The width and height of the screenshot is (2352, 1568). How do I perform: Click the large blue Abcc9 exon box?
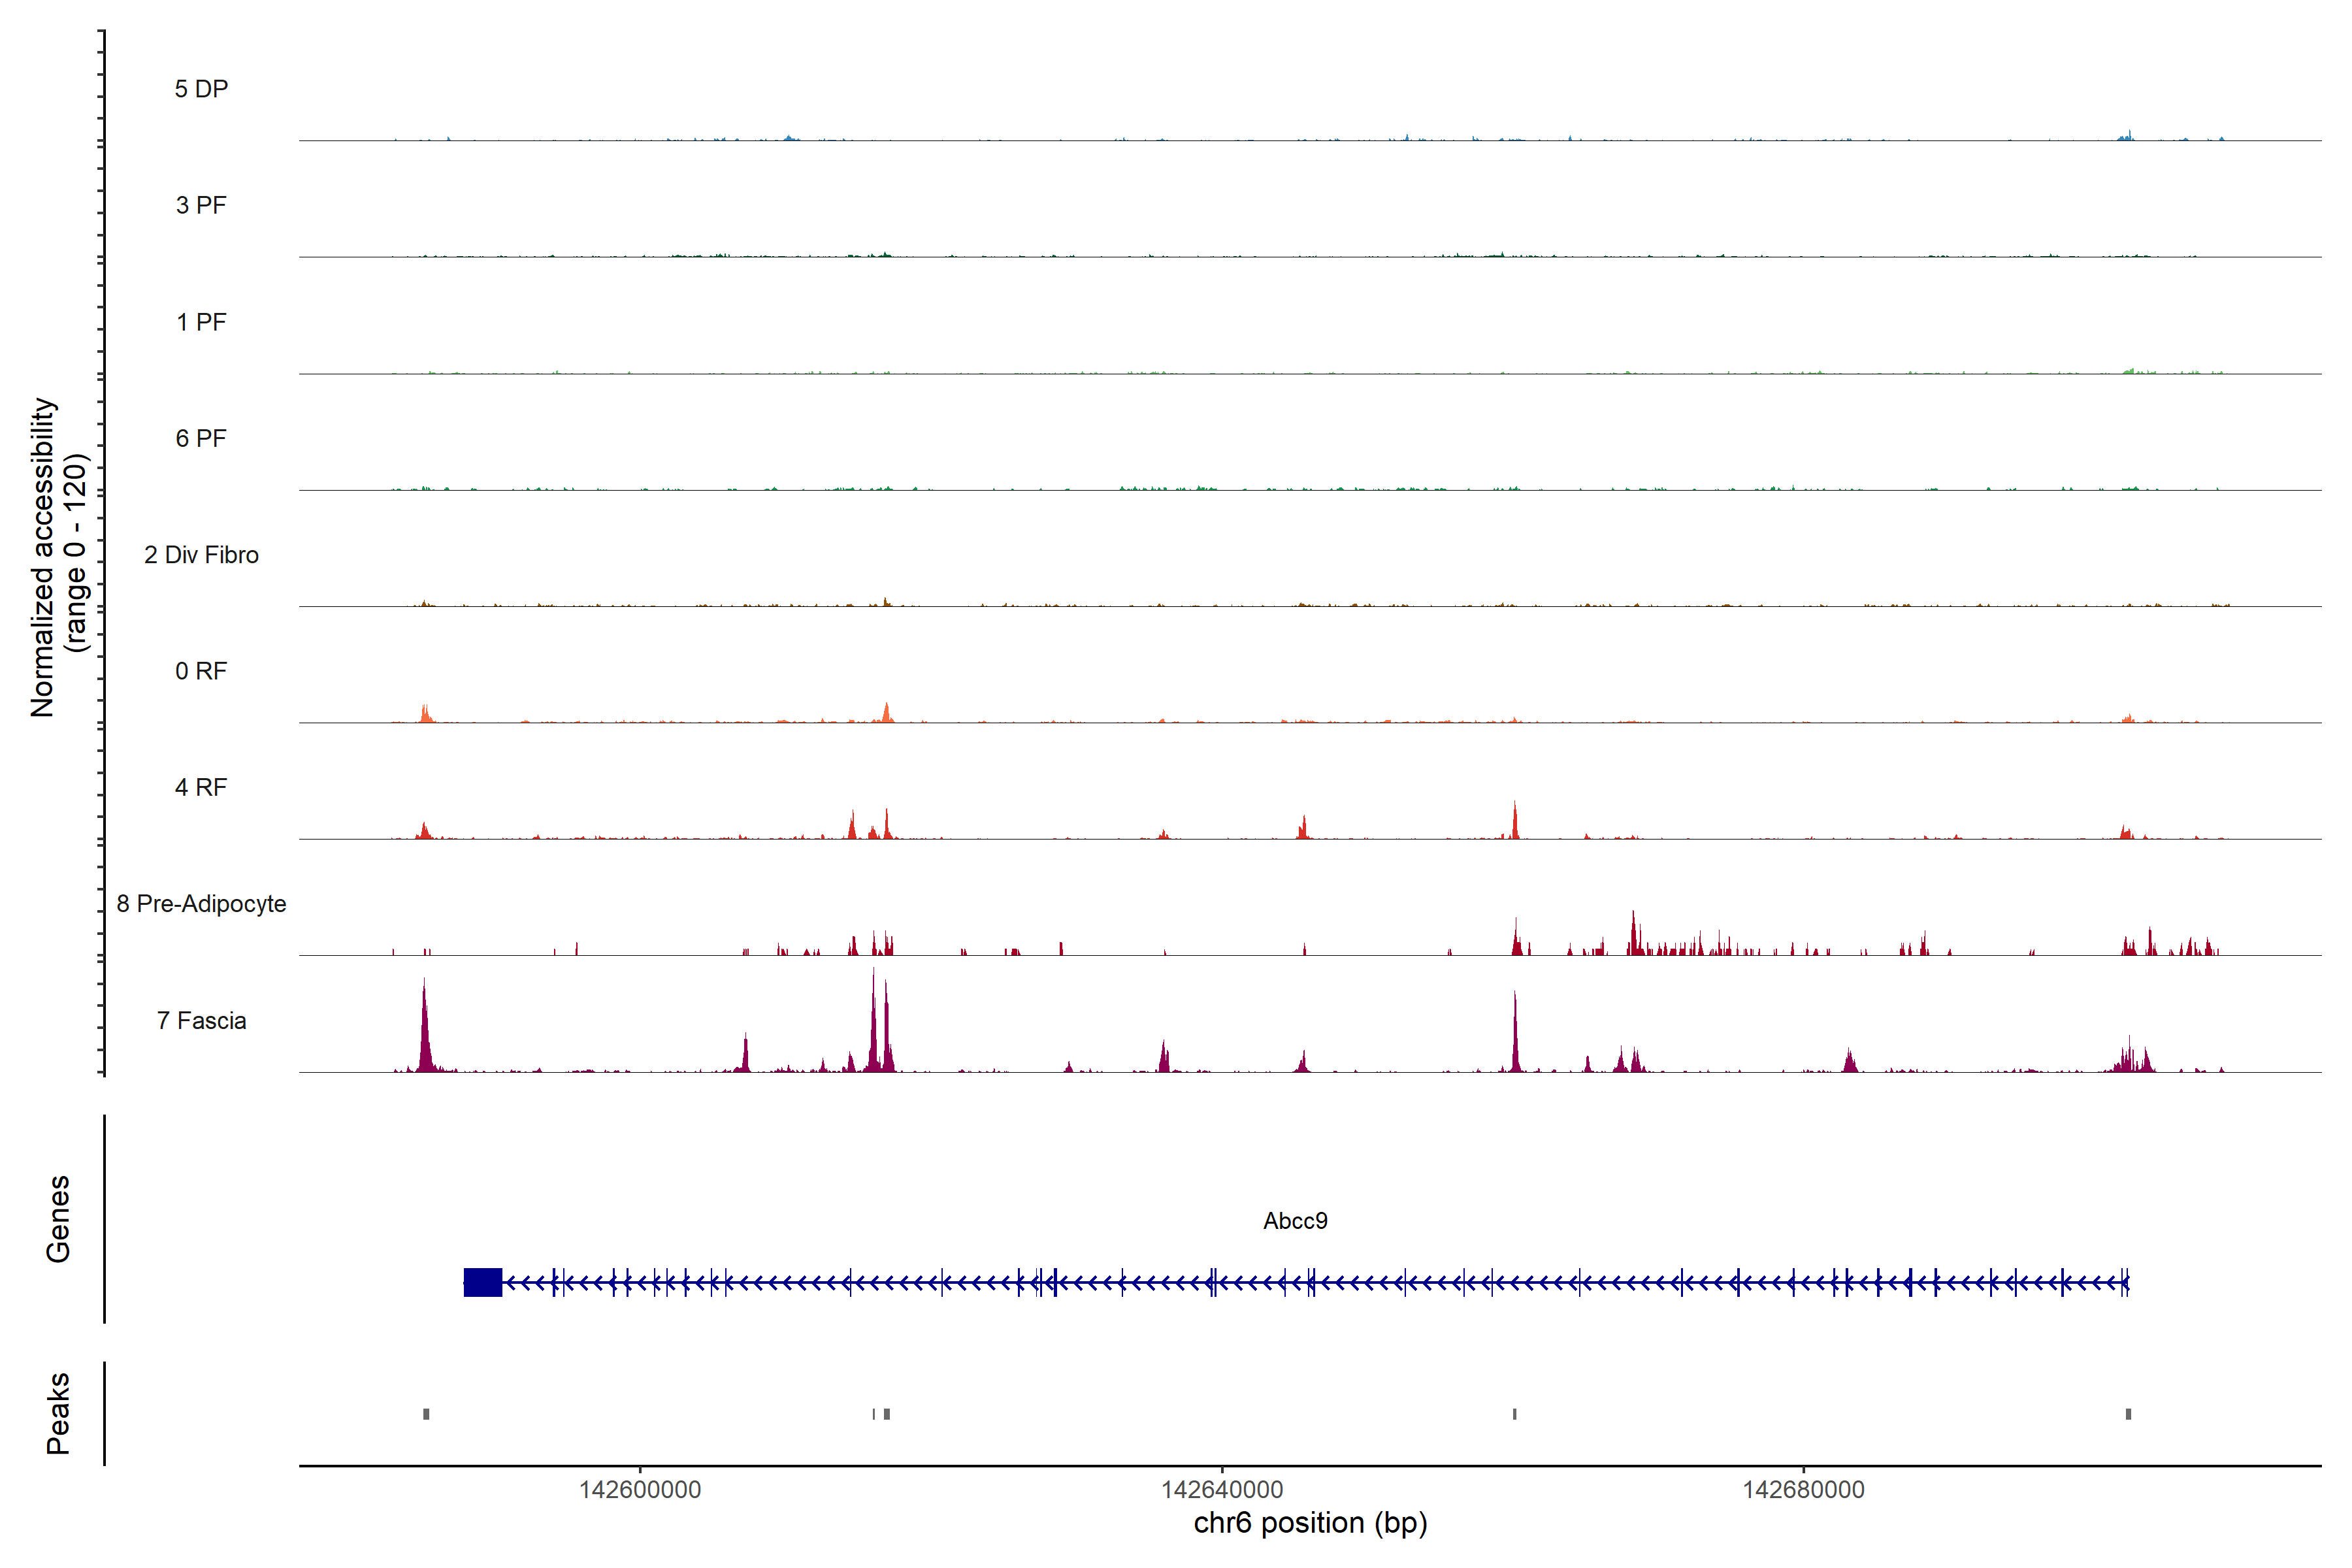(483, 1282)
